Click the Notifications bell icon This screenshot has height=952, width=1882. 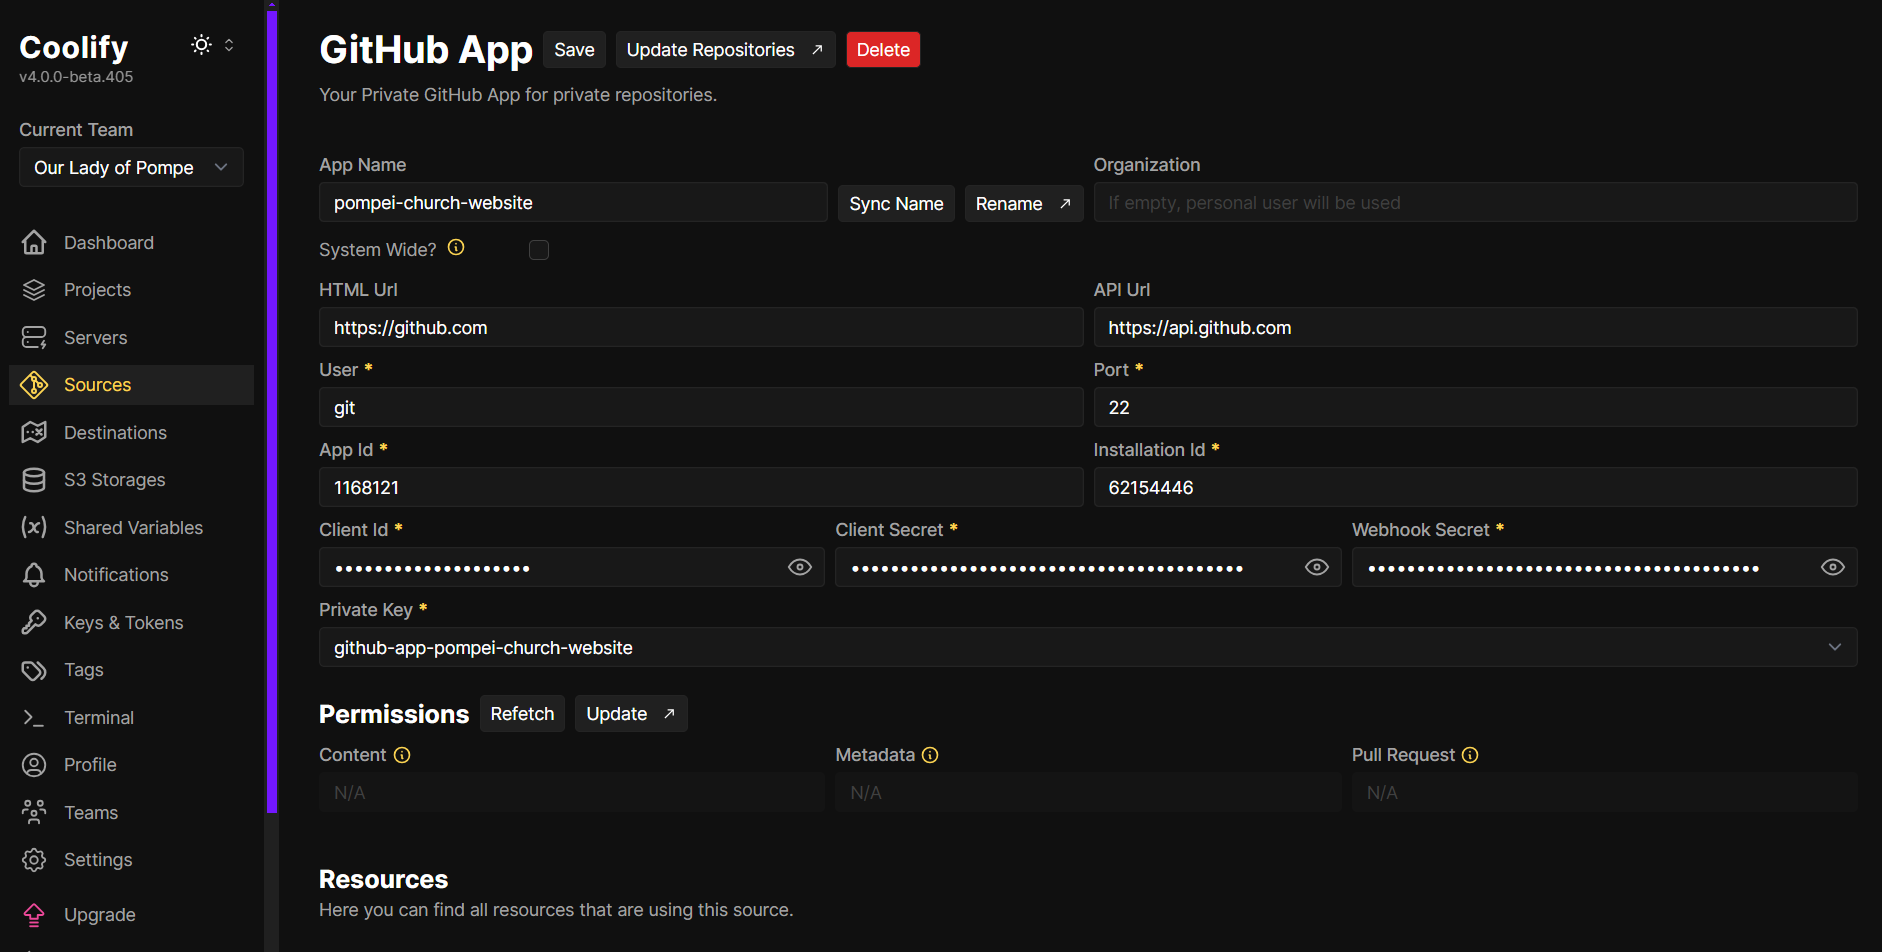(x=34, y=575)
